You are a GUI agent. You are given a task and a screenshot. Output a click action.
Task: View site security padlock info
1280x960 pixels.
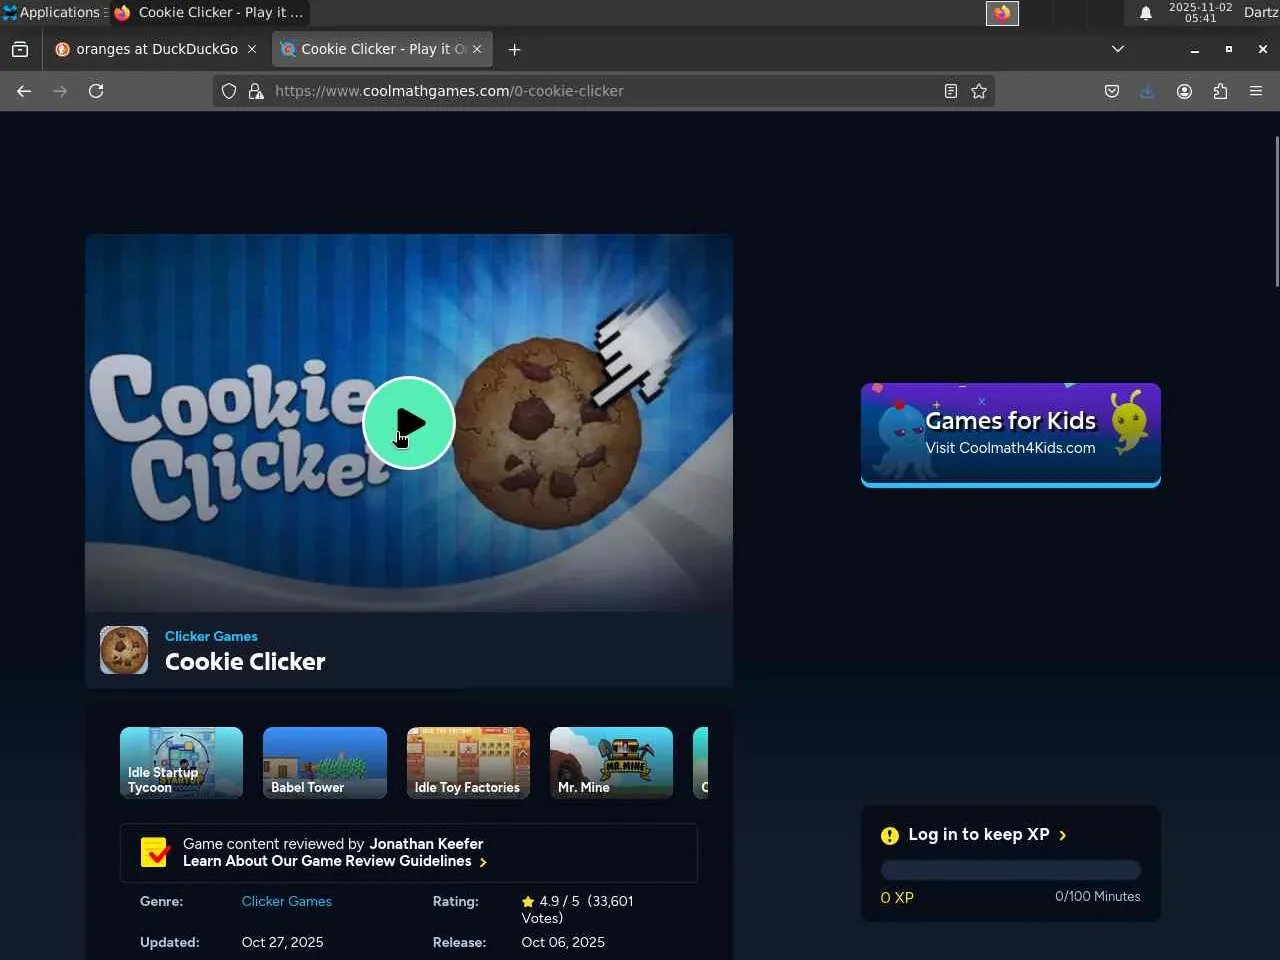coord(256,91)
